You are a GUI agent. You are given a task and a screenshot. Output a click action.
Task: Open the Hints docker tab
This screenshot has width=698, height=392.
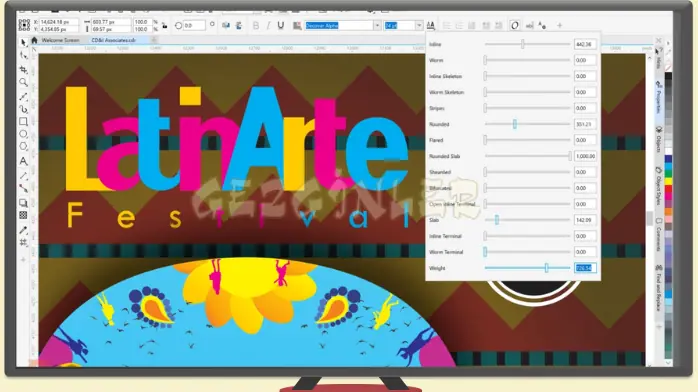(658, 58)
